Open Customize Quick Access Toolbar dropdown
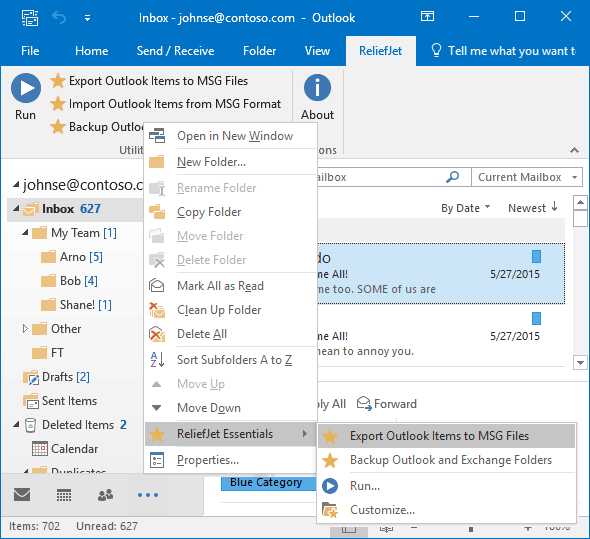 pos(87,18)
